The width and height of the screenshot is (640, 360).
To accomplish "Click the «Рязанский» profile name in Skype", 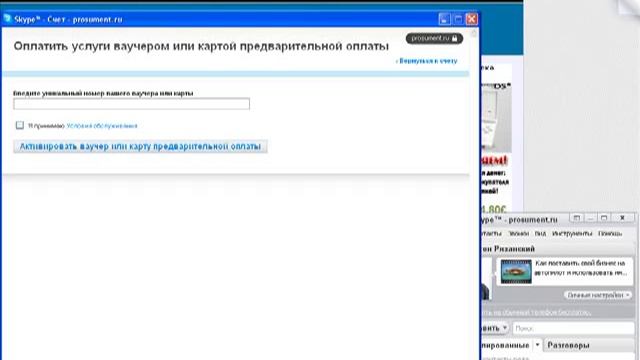I will point(514,249).
